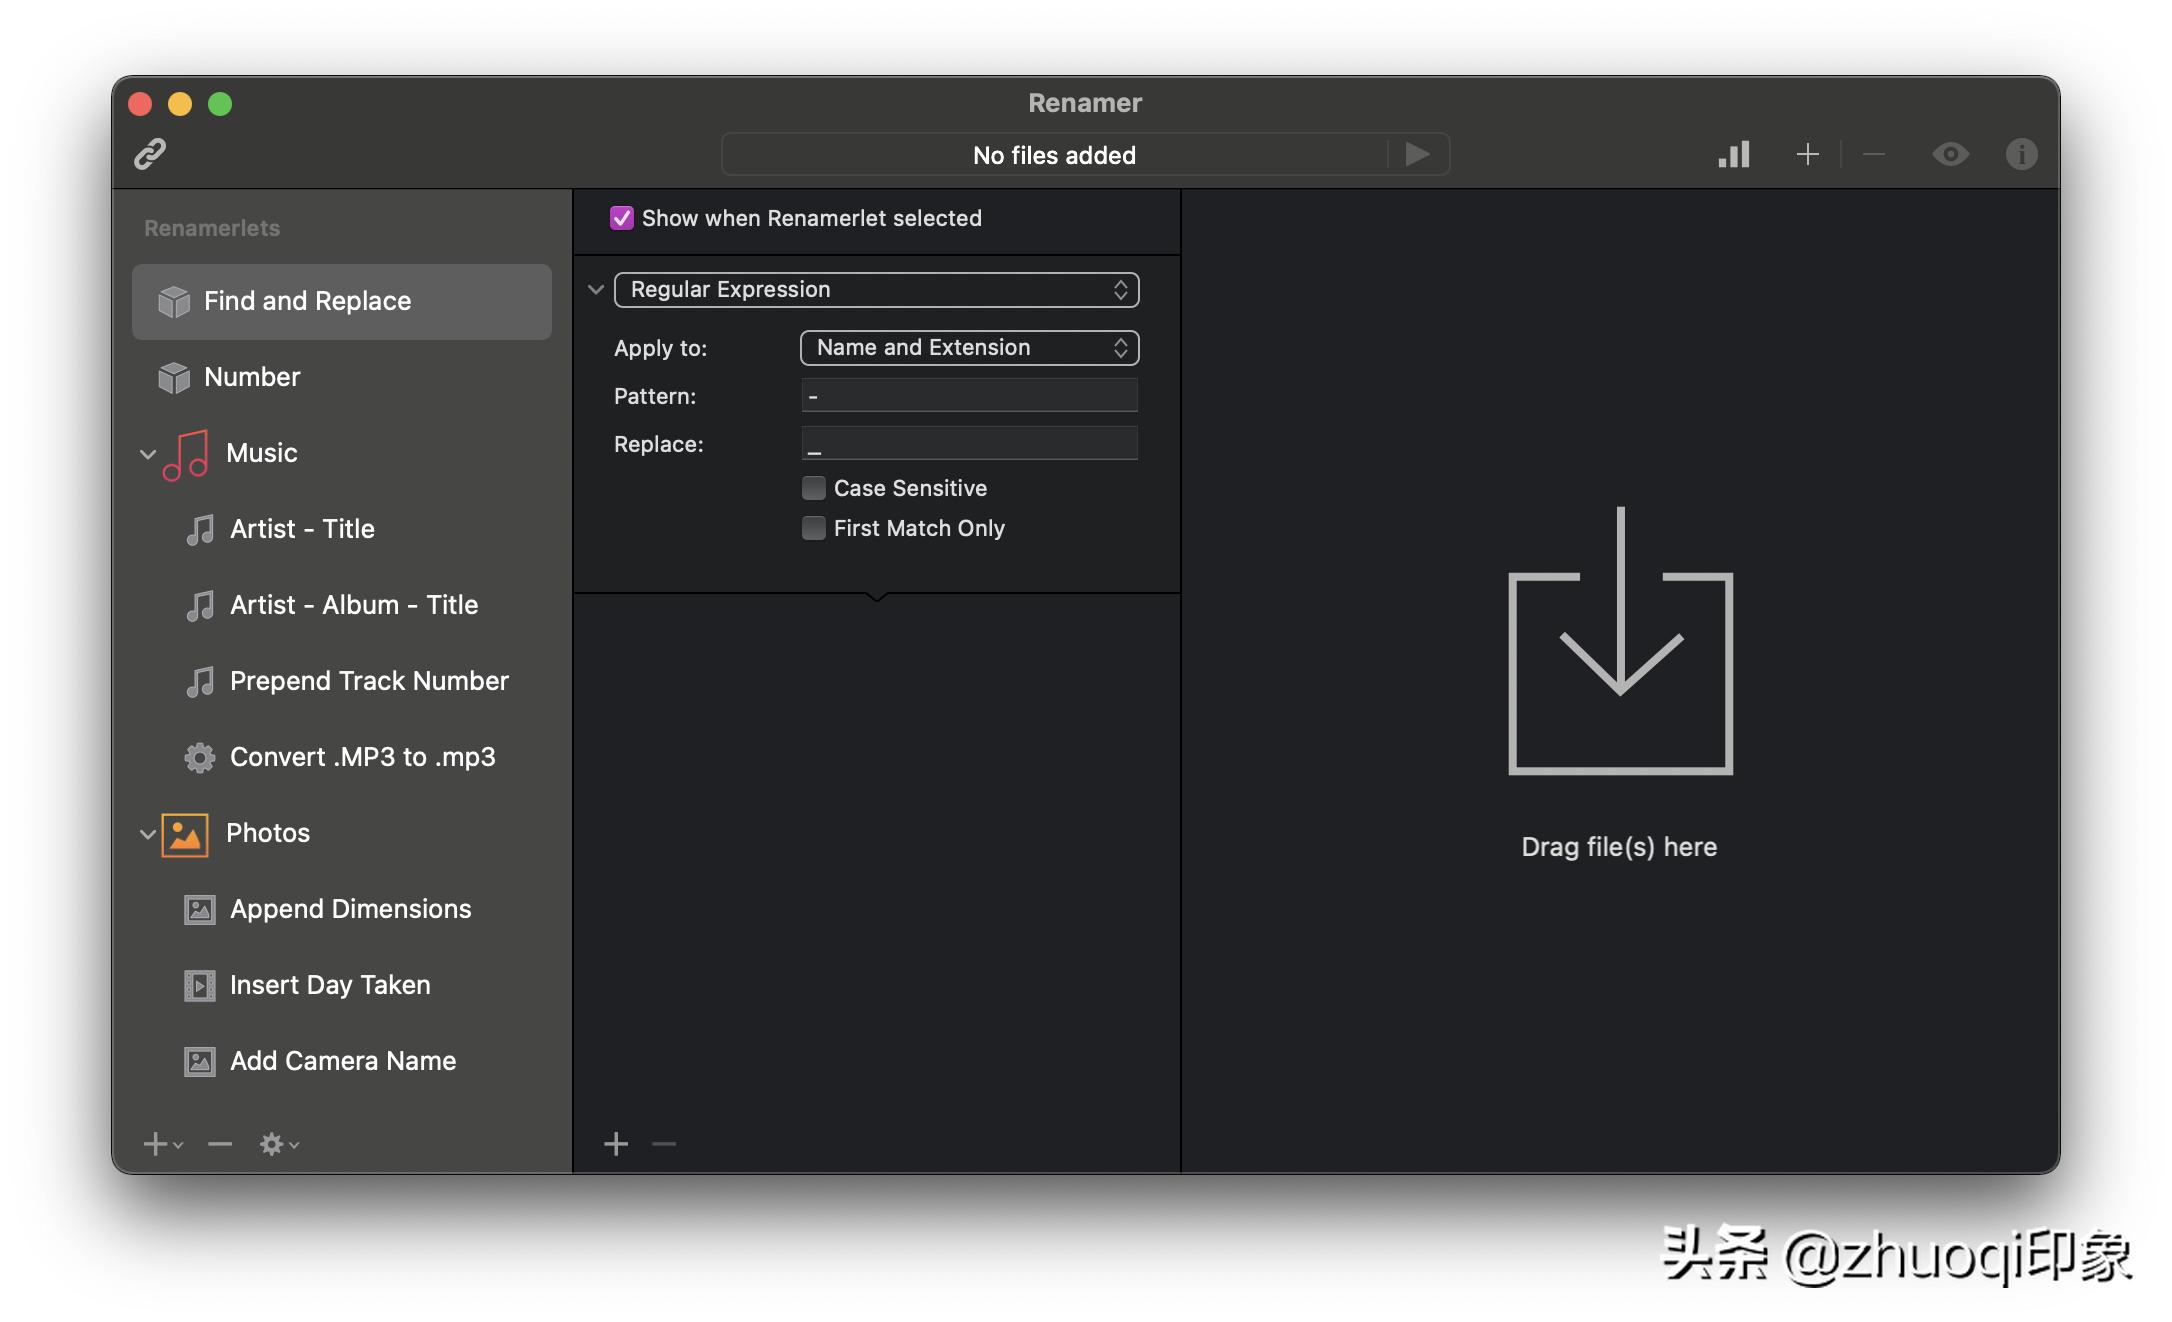
Task: Collapse the Music group
Action: (x=148, y=454)
